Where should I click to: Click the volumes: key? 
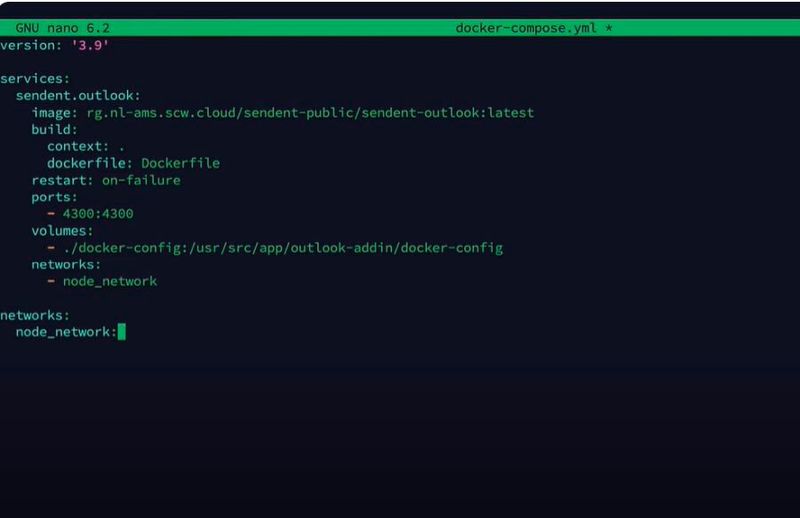tap(62, 231)
